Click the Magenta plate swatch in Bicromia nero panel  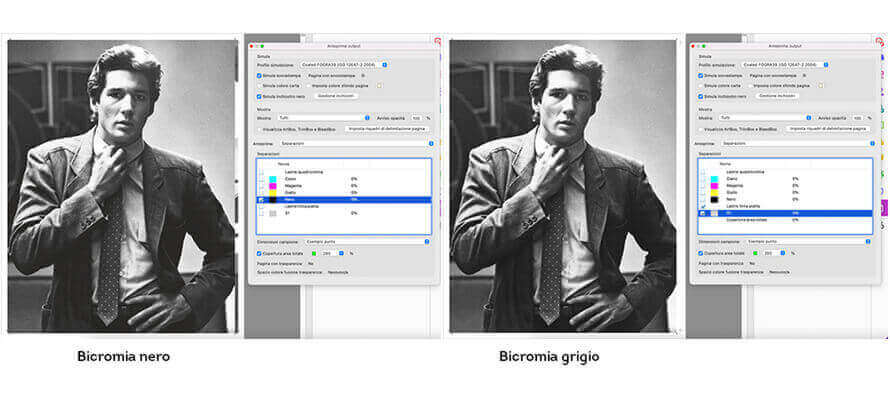pyautogui.click(x=273, y=185)
